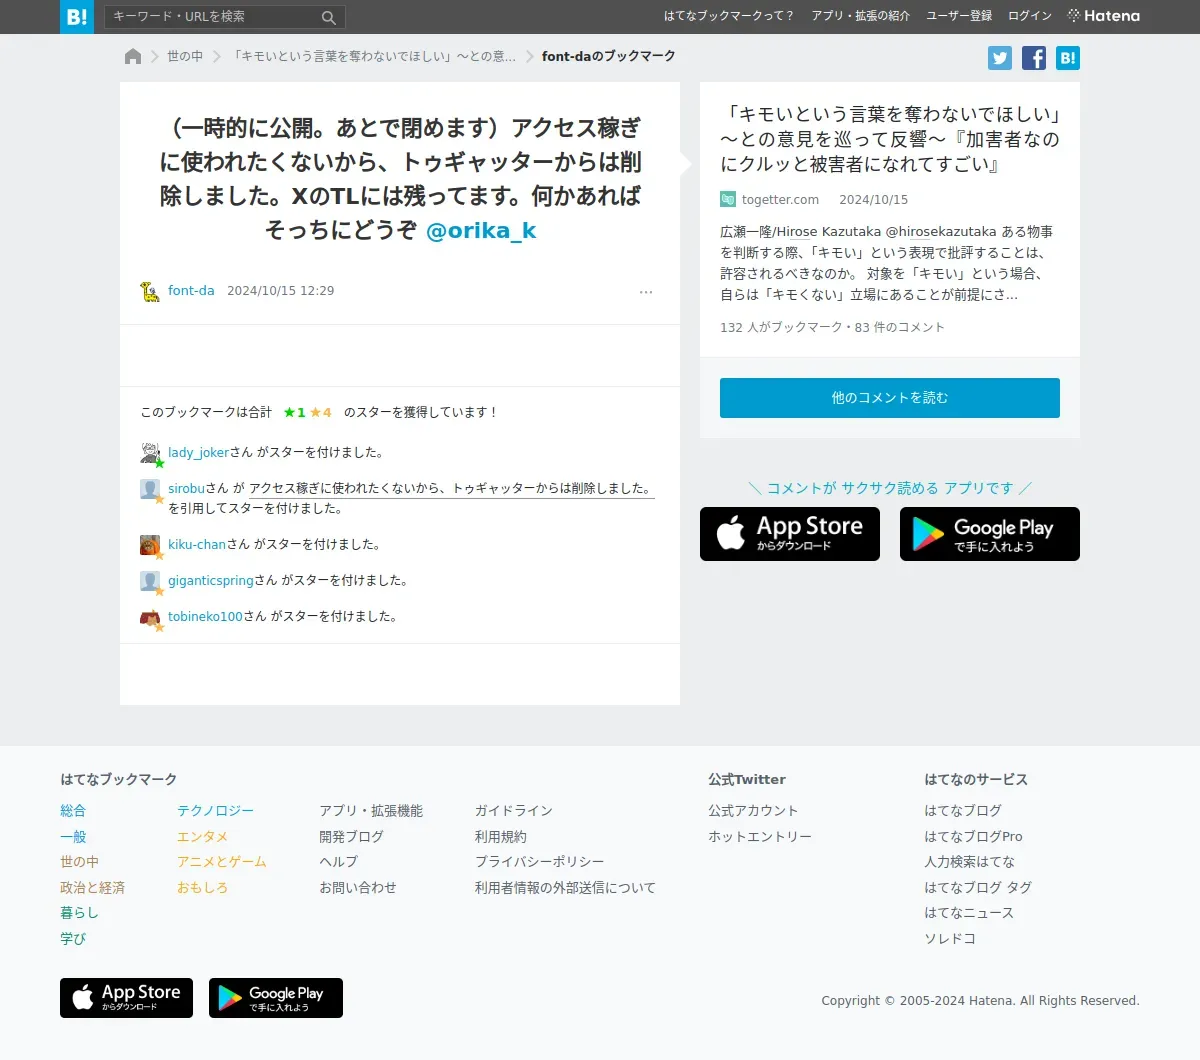Click giganticspring's avatar icon
The width and height of the screenshot is (1200, 1060).
tap(150, 581)
